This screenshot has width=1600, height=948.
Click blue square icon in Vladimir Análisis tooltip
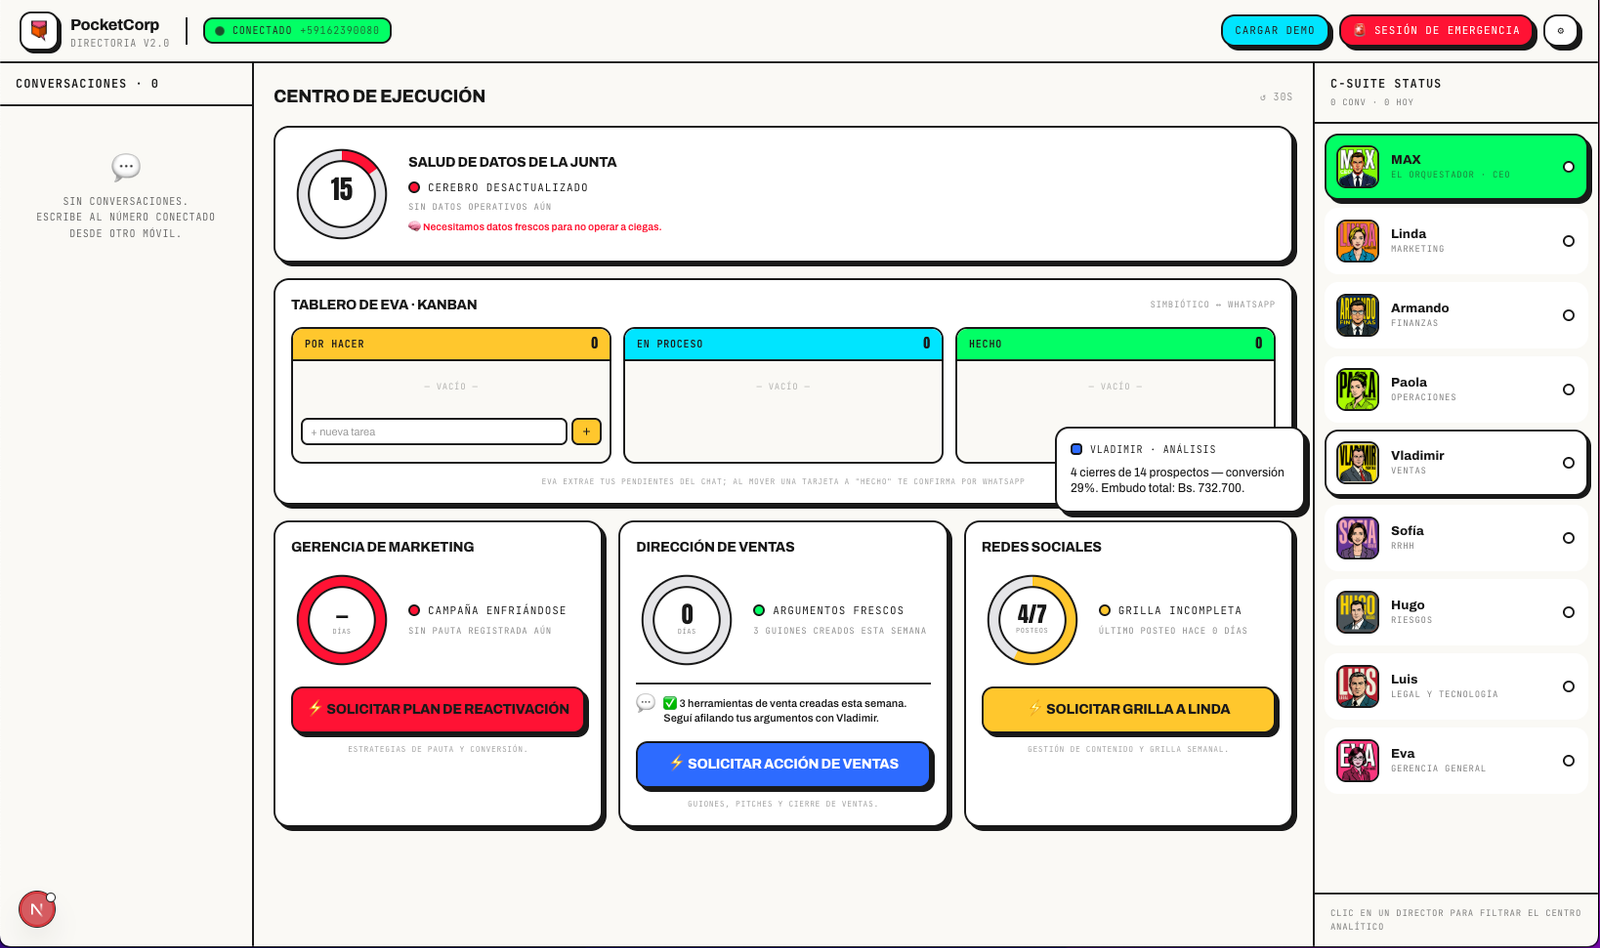1076,449
